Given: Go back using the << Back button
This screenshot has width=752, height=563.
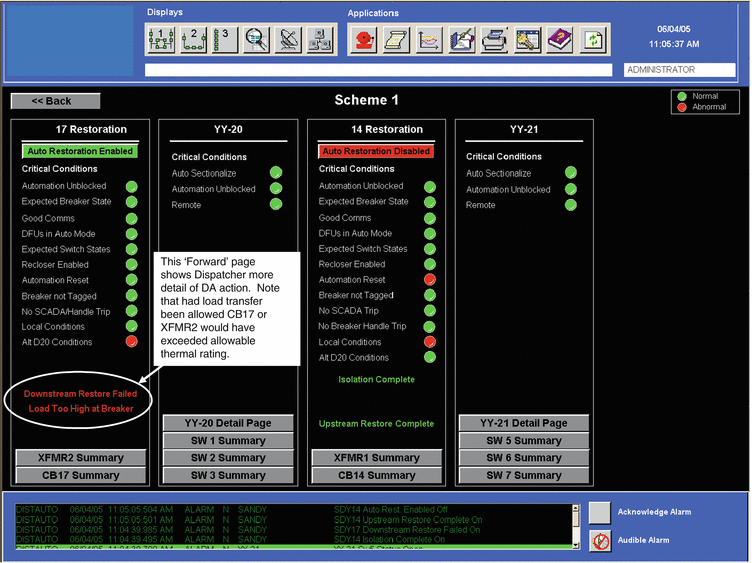Looking at the screenshot, I should (x=55, y=101).
